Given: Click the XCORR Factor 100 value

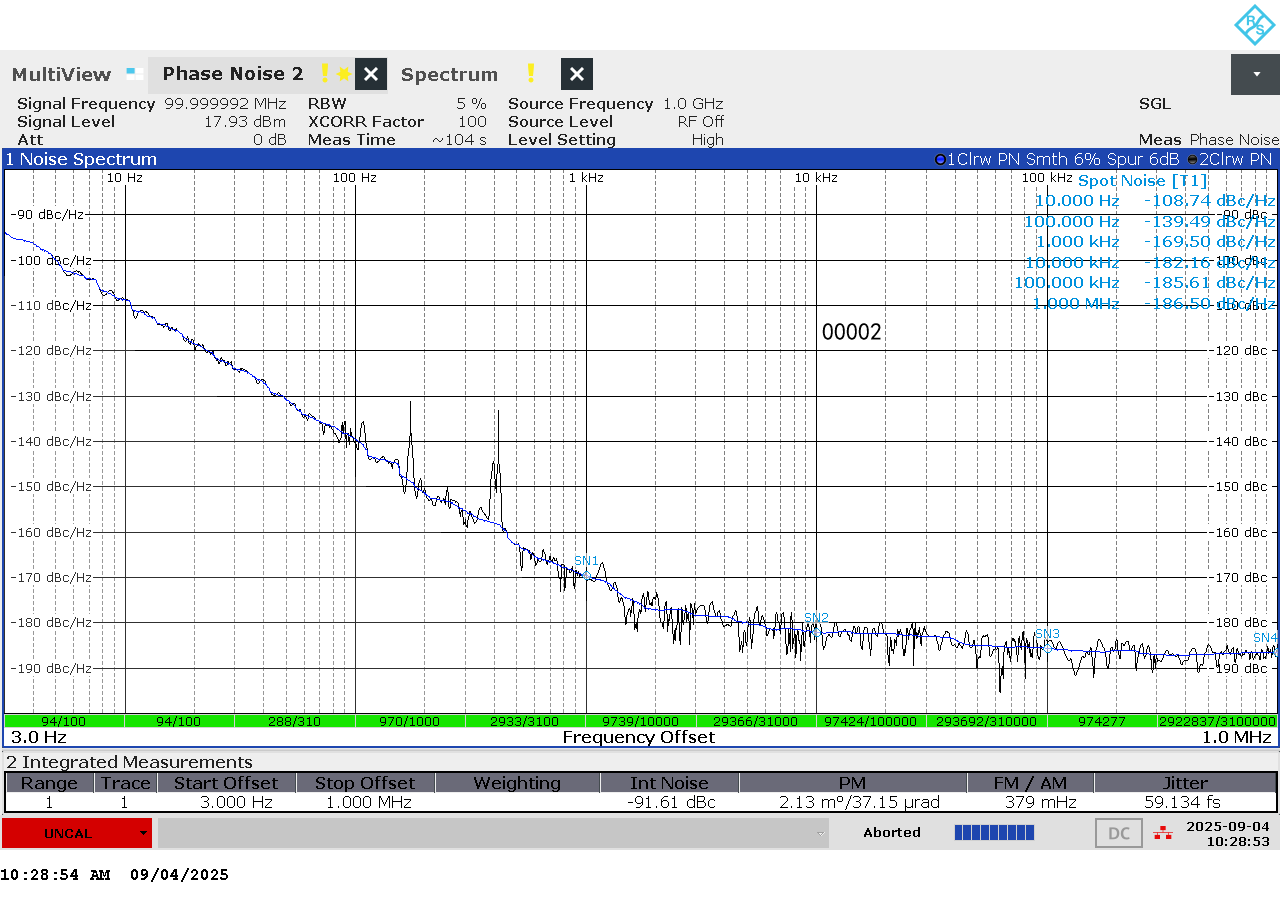Looking at the screenshot, I should 473,122.
